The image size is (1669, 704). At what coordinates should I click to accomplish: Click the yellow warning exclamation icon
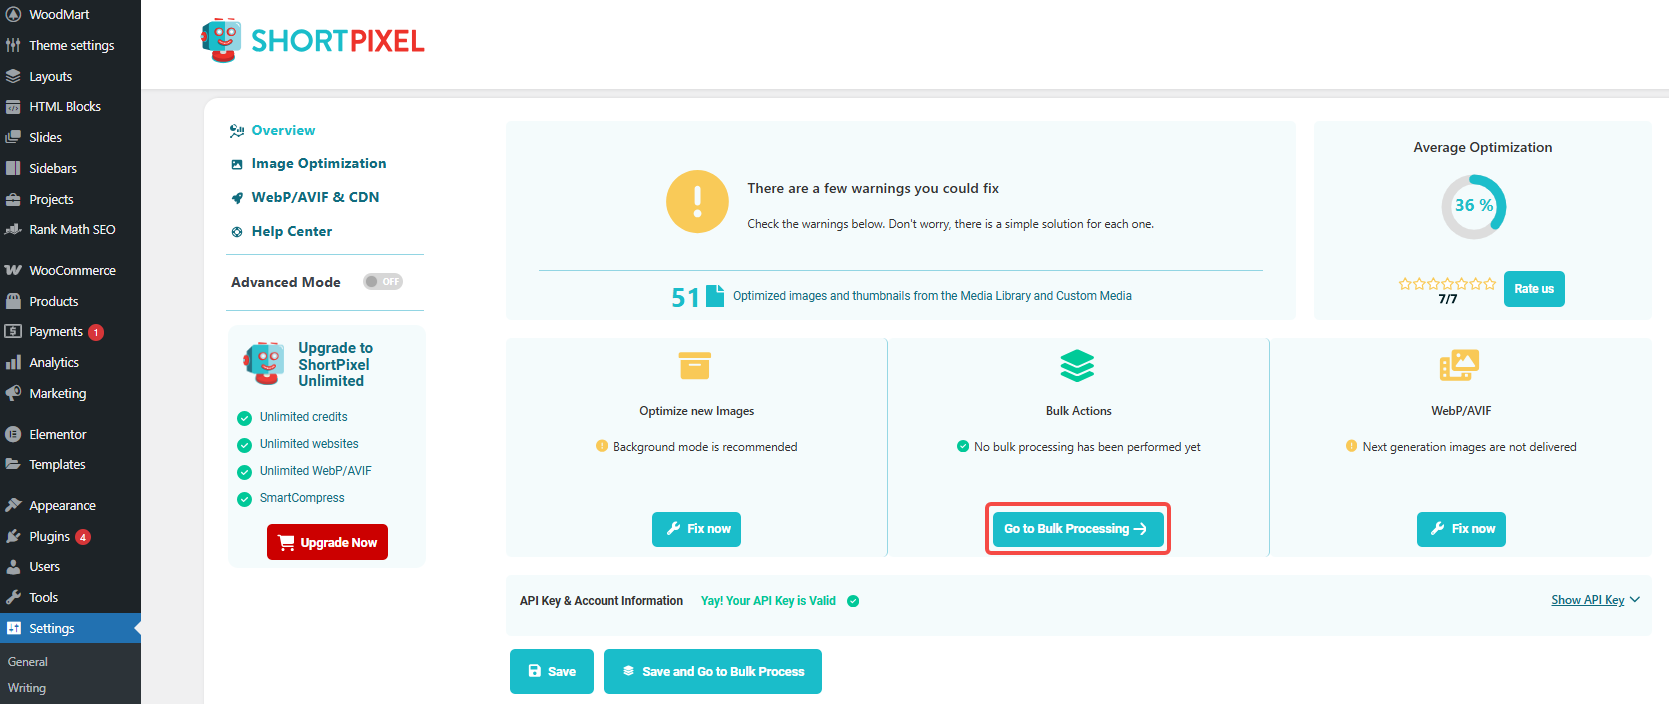pos(697,202)
